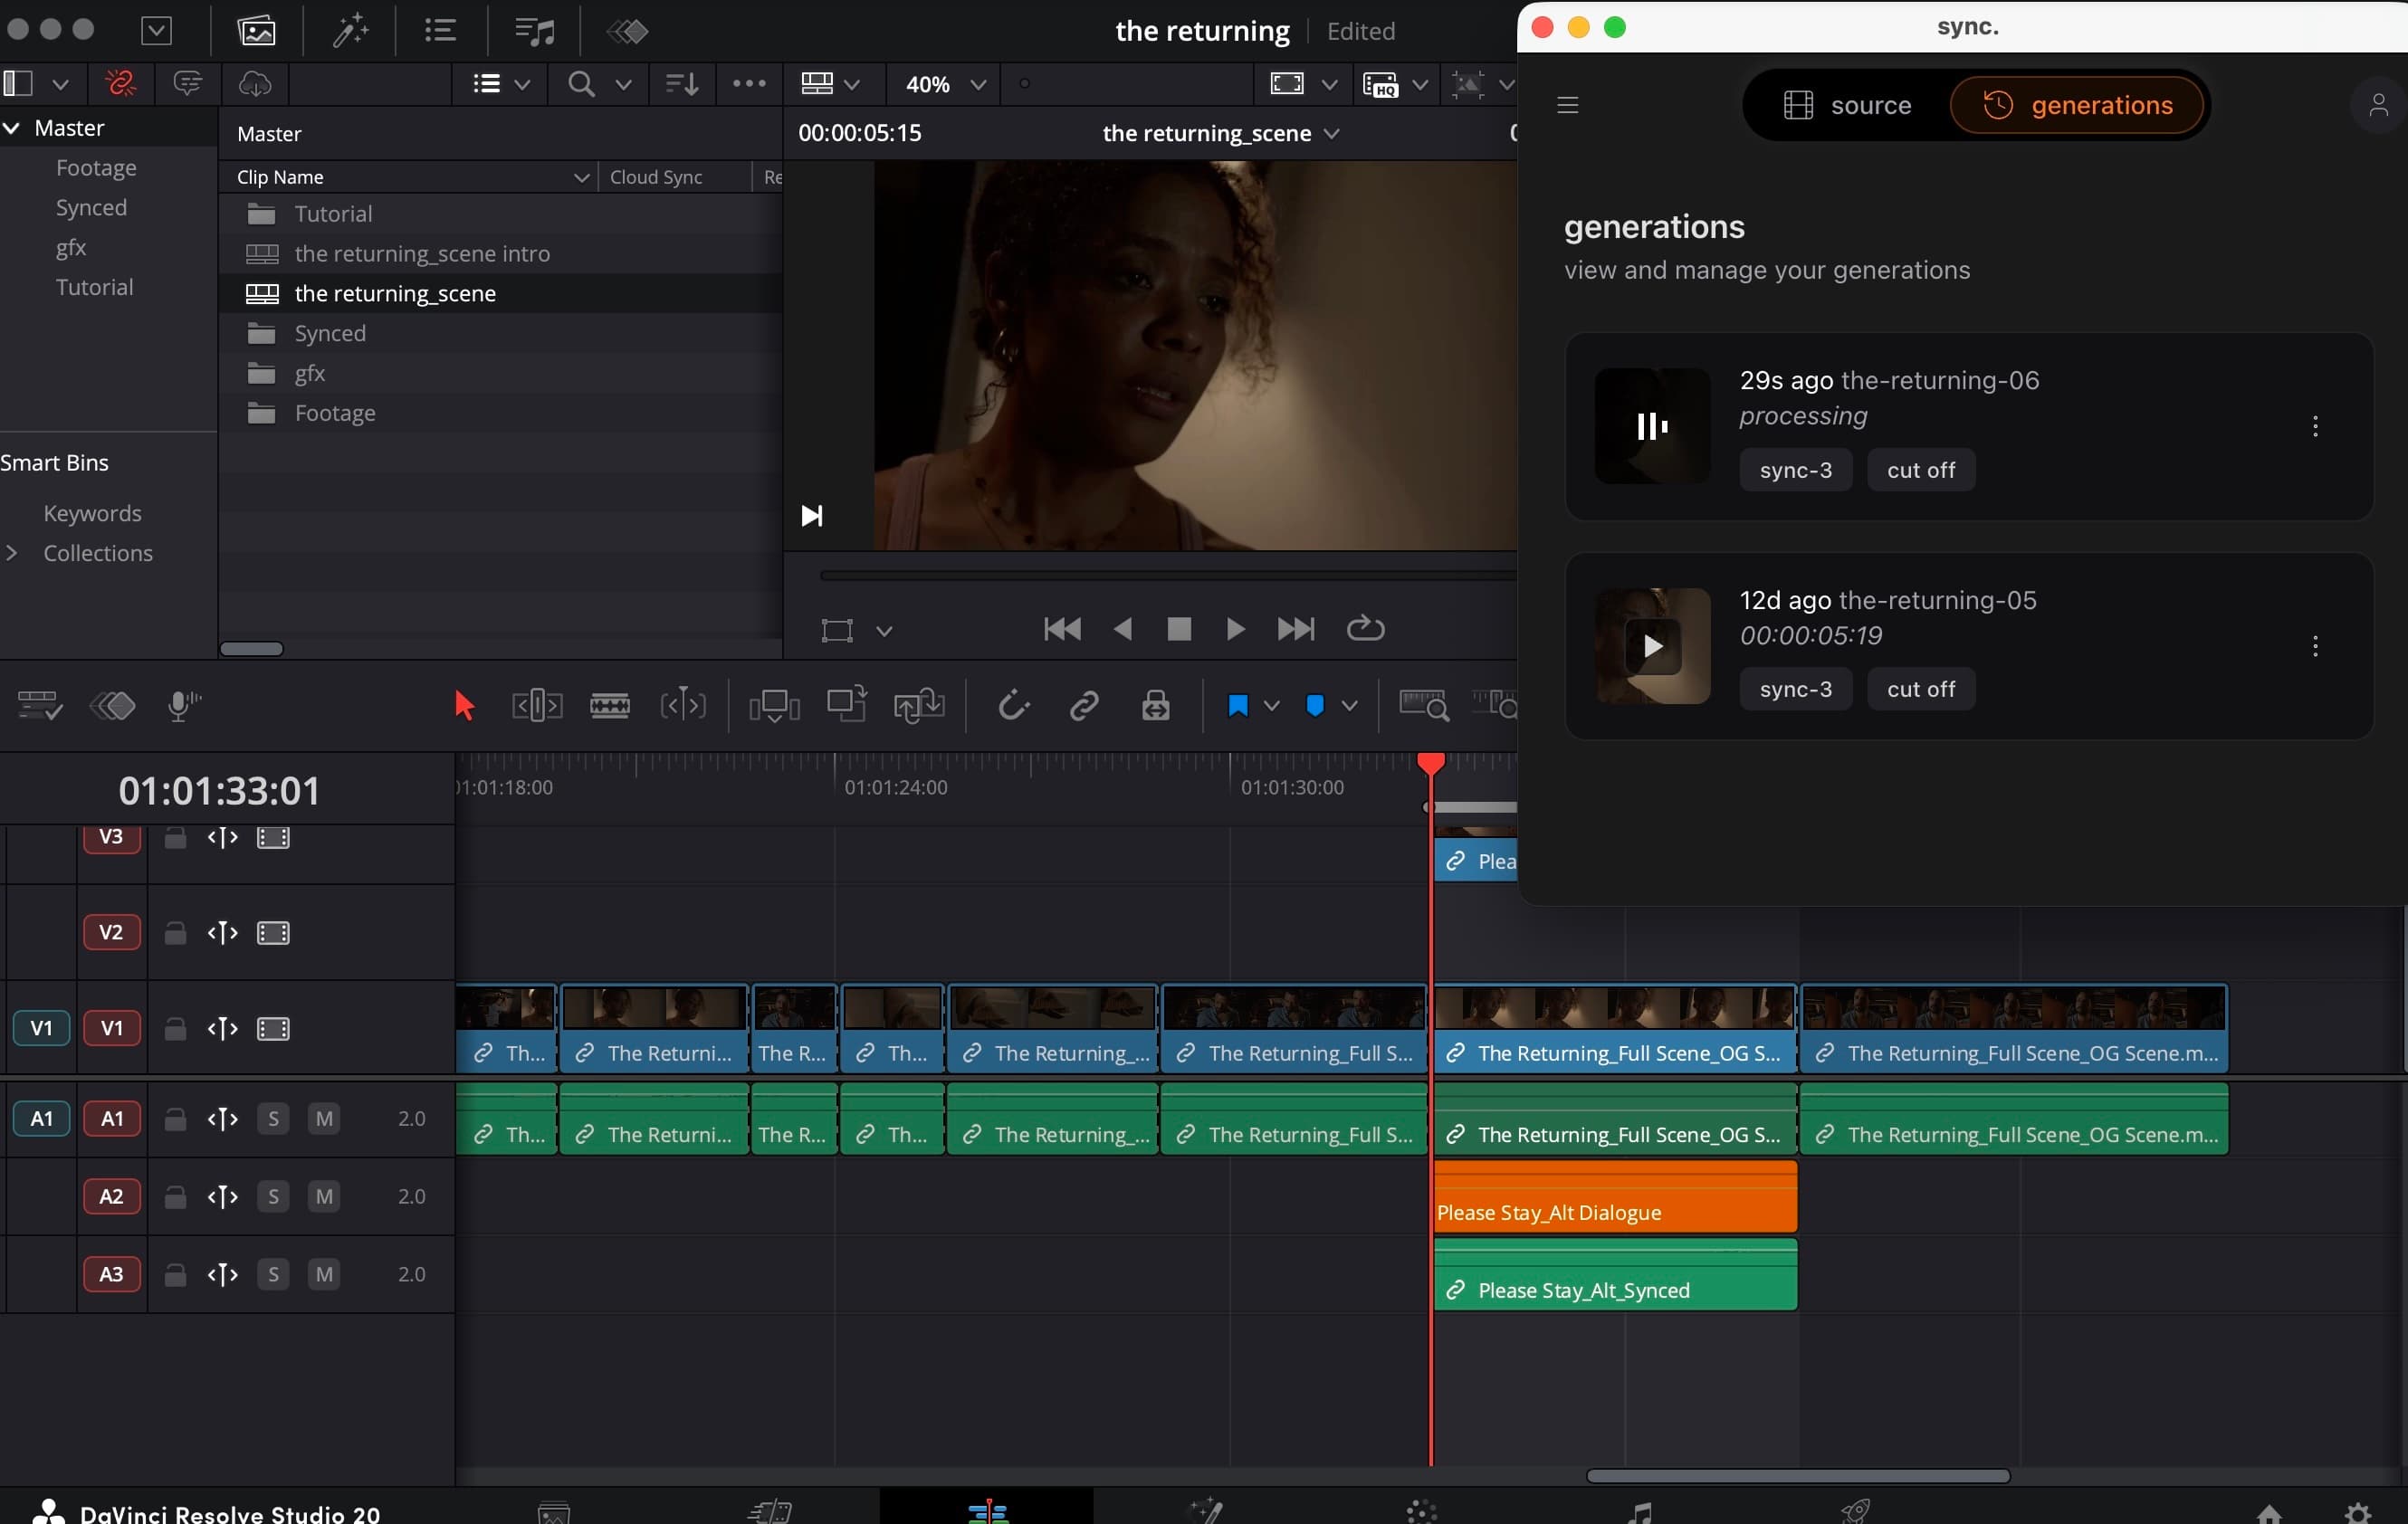Click cut off tag on the-returning-05

(1921, 689)
